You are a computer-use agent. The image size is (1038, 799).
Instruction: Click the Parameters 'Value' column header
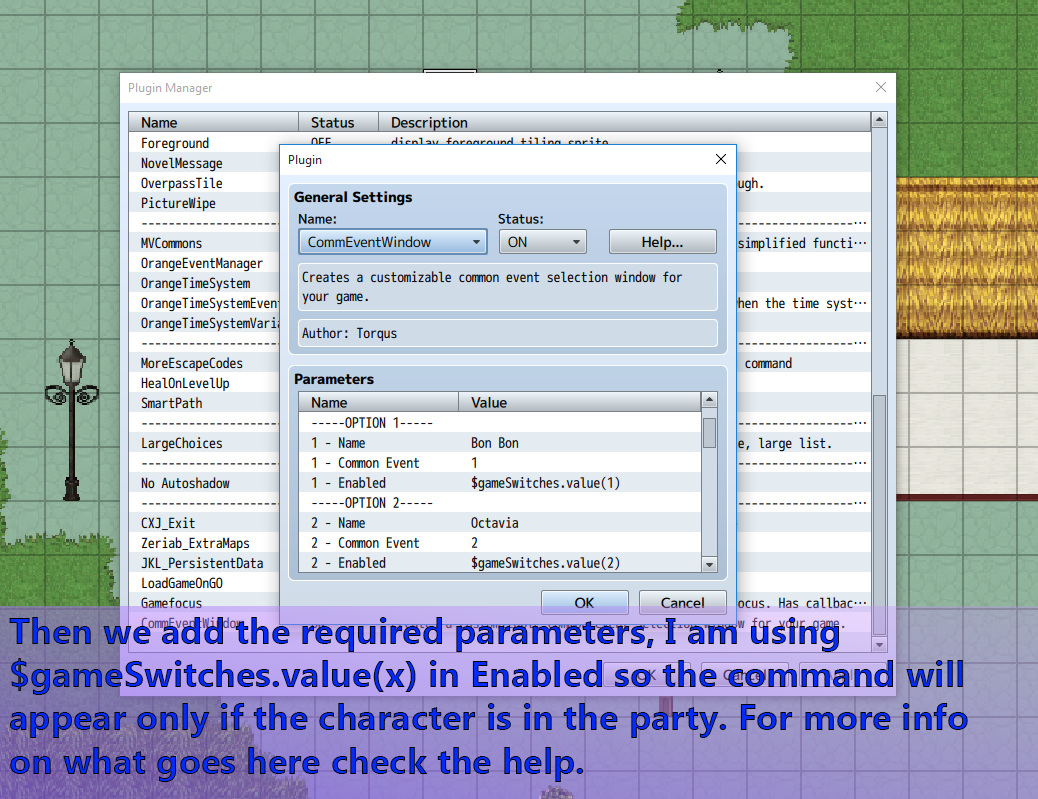[579, 402]
